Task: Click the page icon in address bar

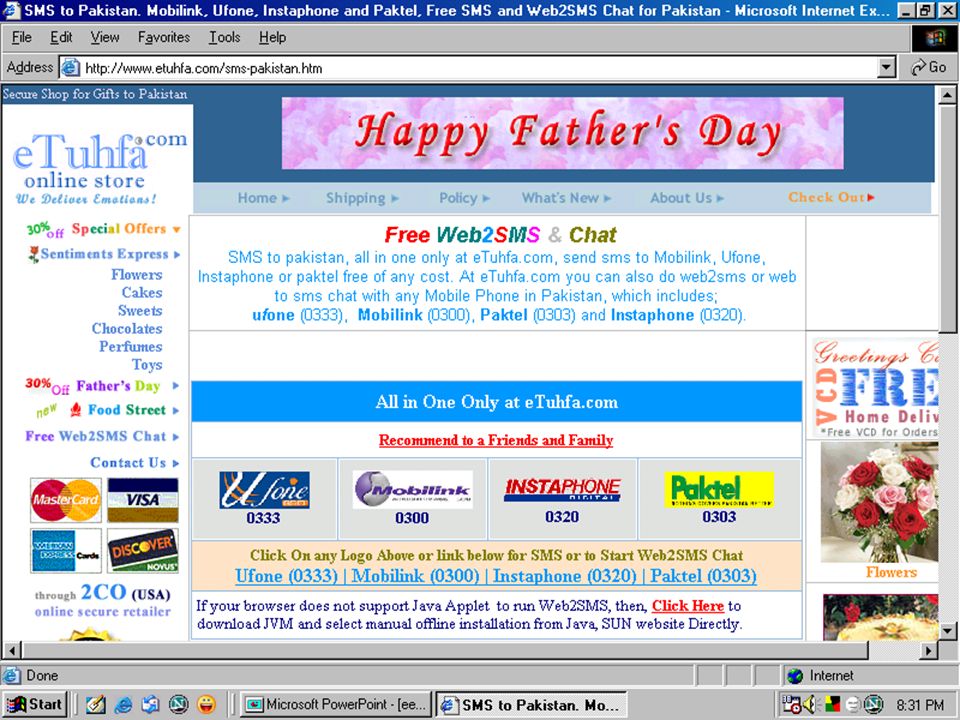Action: (70, 67)
